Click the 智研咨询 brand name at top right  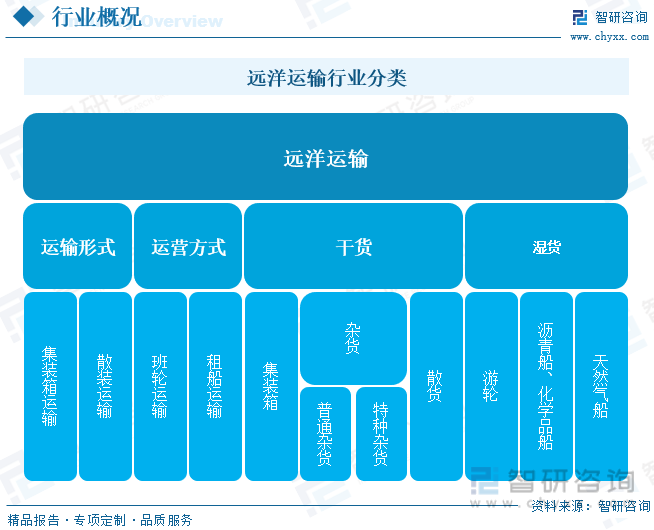(621, 17)
